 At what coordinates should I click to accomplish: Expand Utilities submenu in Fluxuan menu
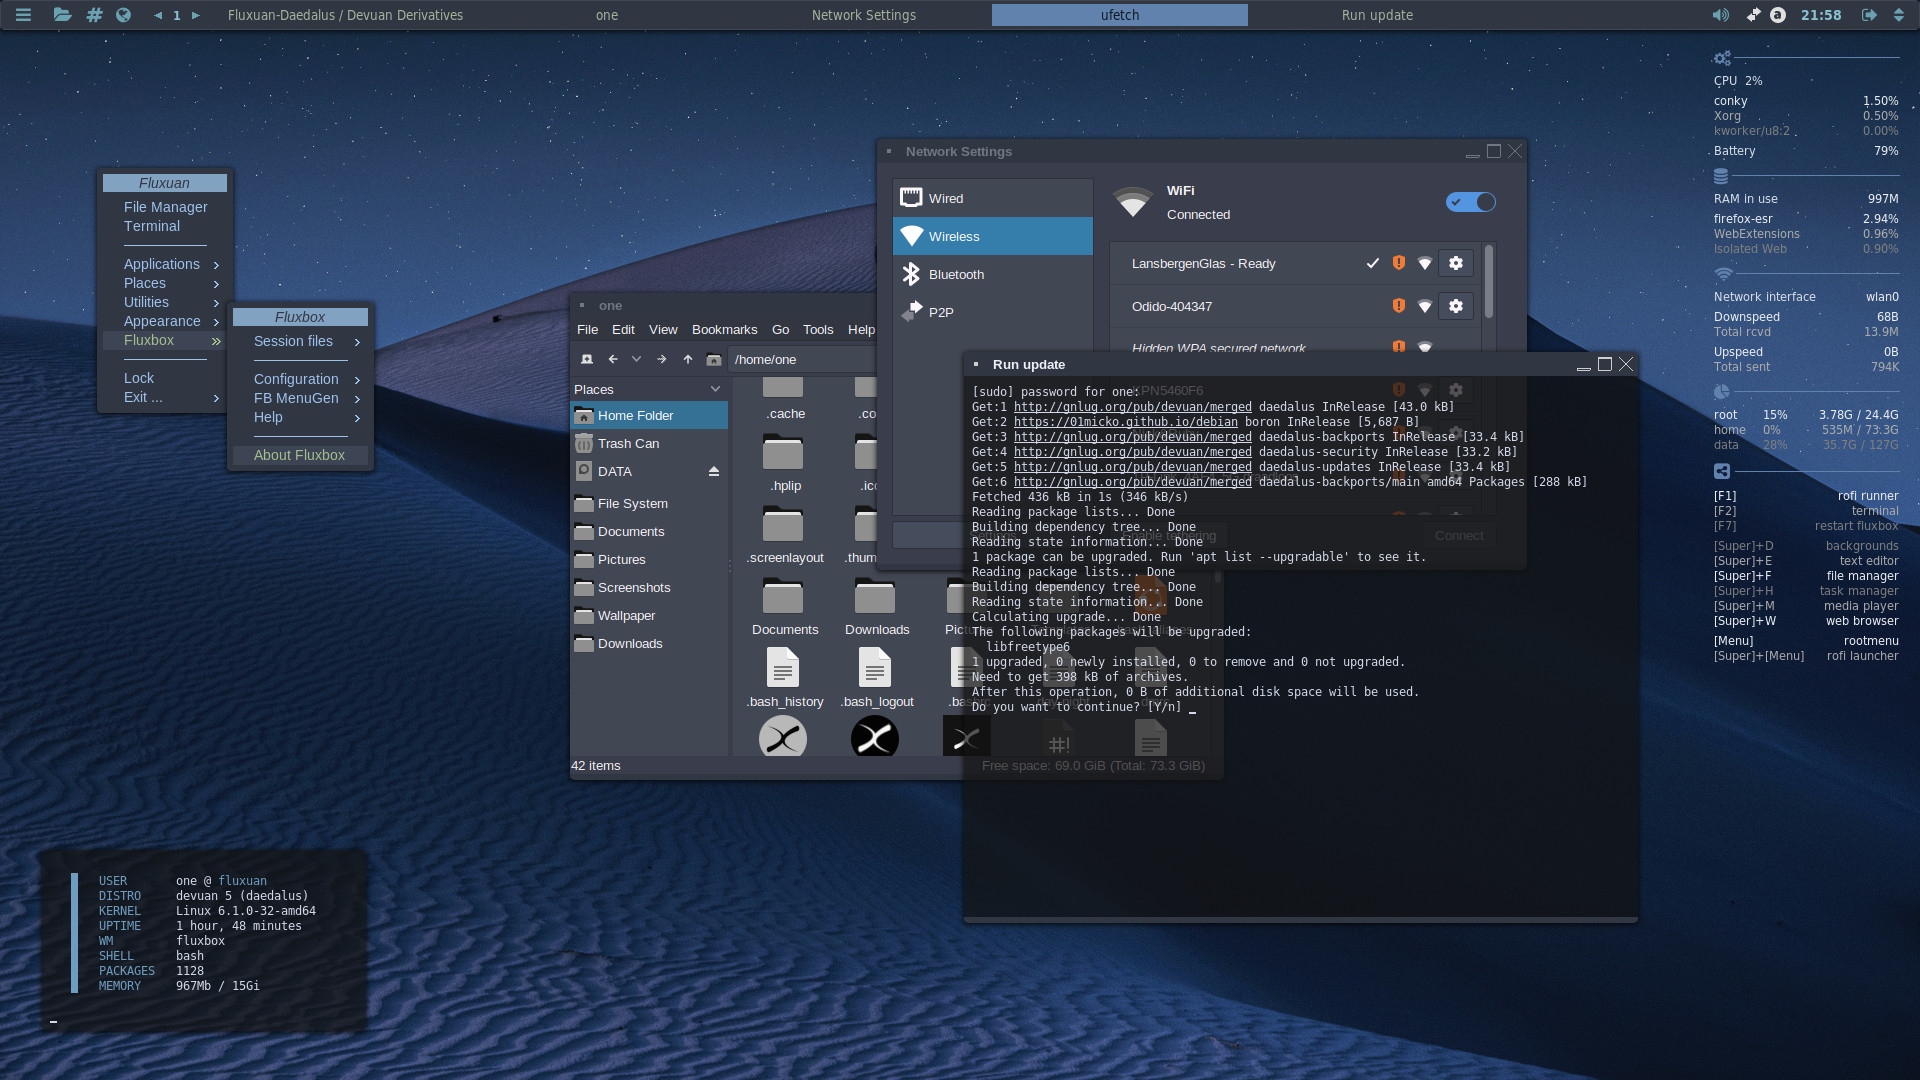(164, 302)
